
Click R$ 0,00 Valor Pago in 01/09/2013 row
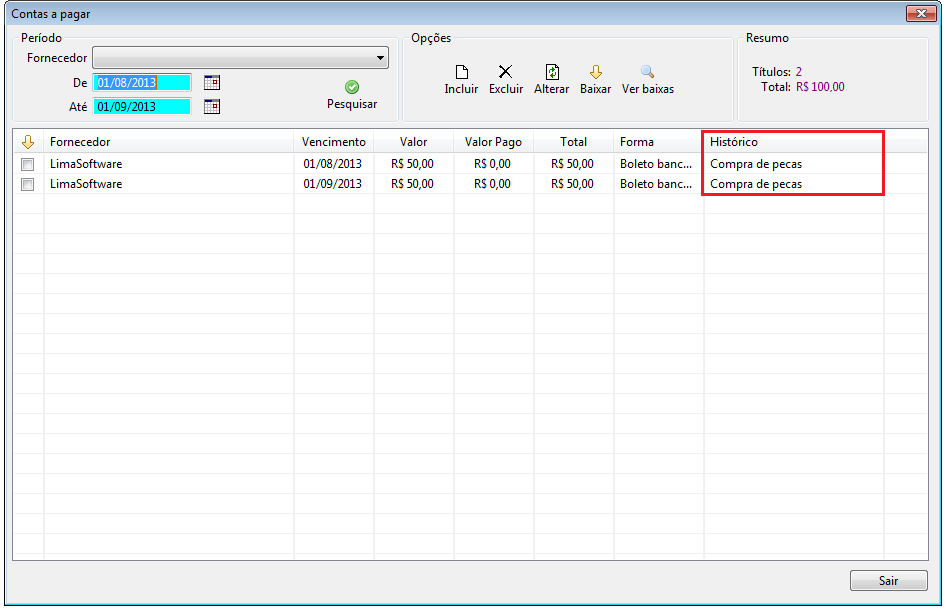(x=492, y=184)
